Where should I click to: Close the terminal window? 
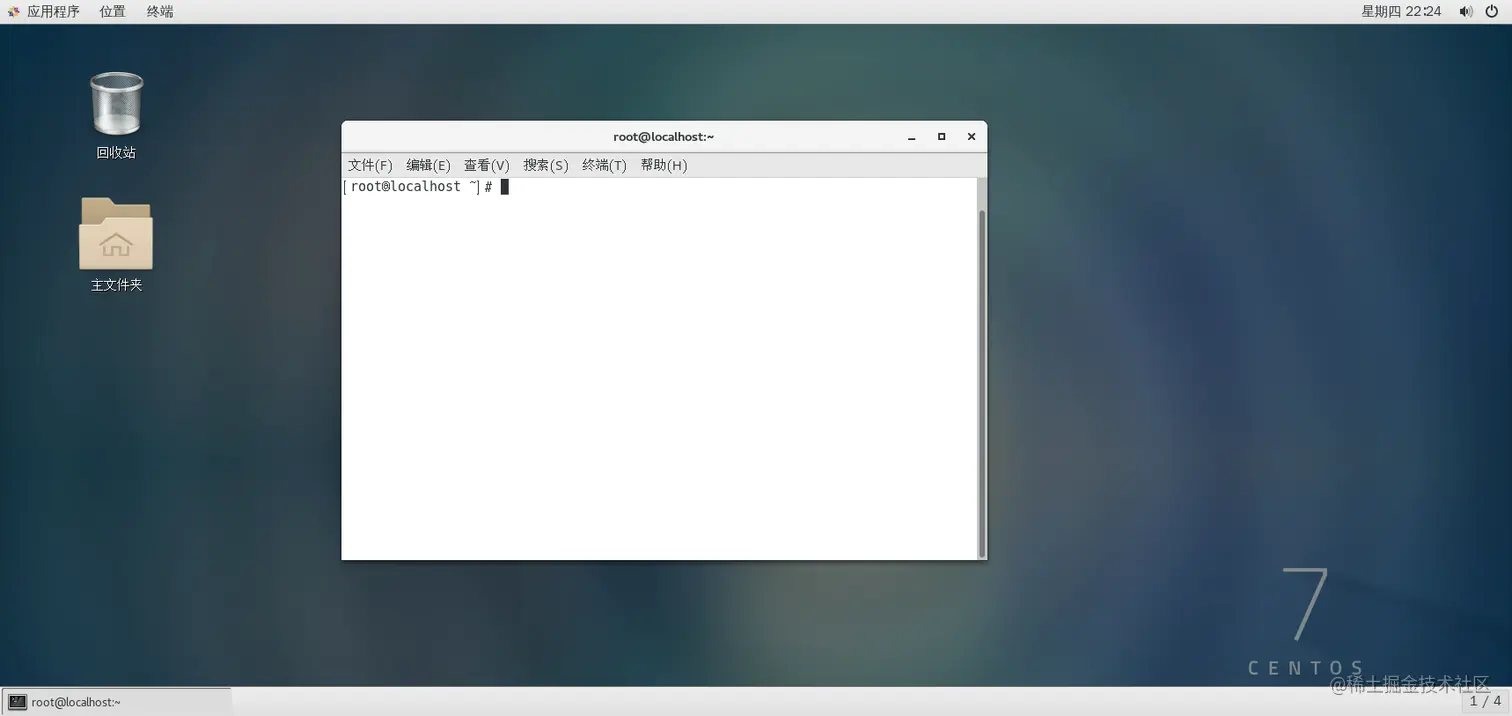(x=971, y=137)
